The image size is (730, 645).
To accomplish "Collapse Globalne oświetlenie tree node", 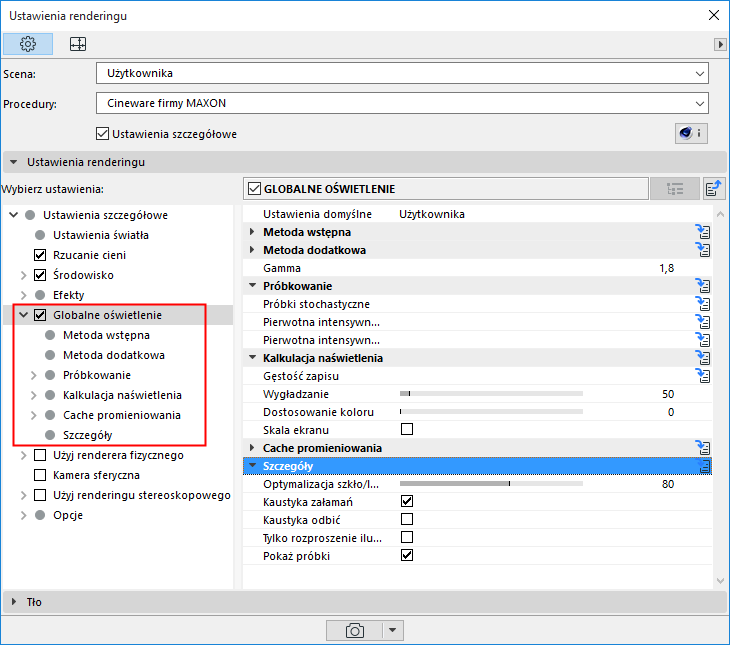I will (24, 315).
